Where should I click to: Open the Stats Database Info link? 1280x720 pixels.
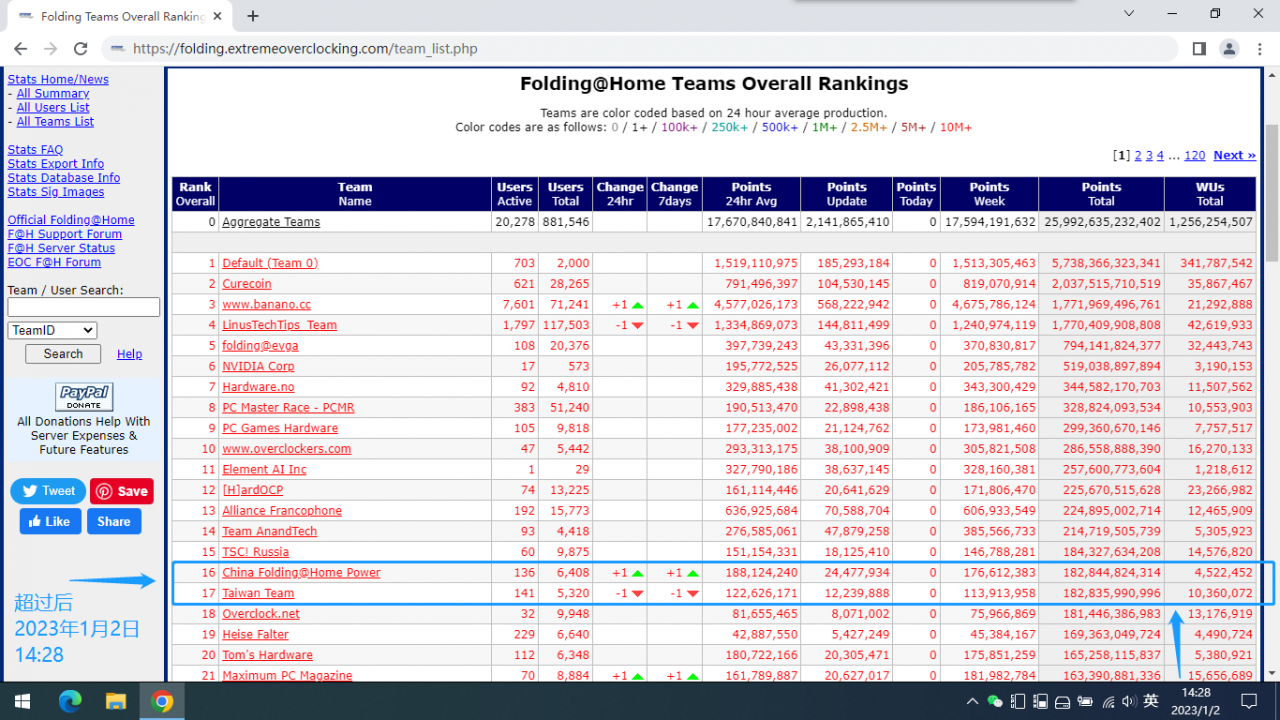pyautogui.click(x=64, y=178)
